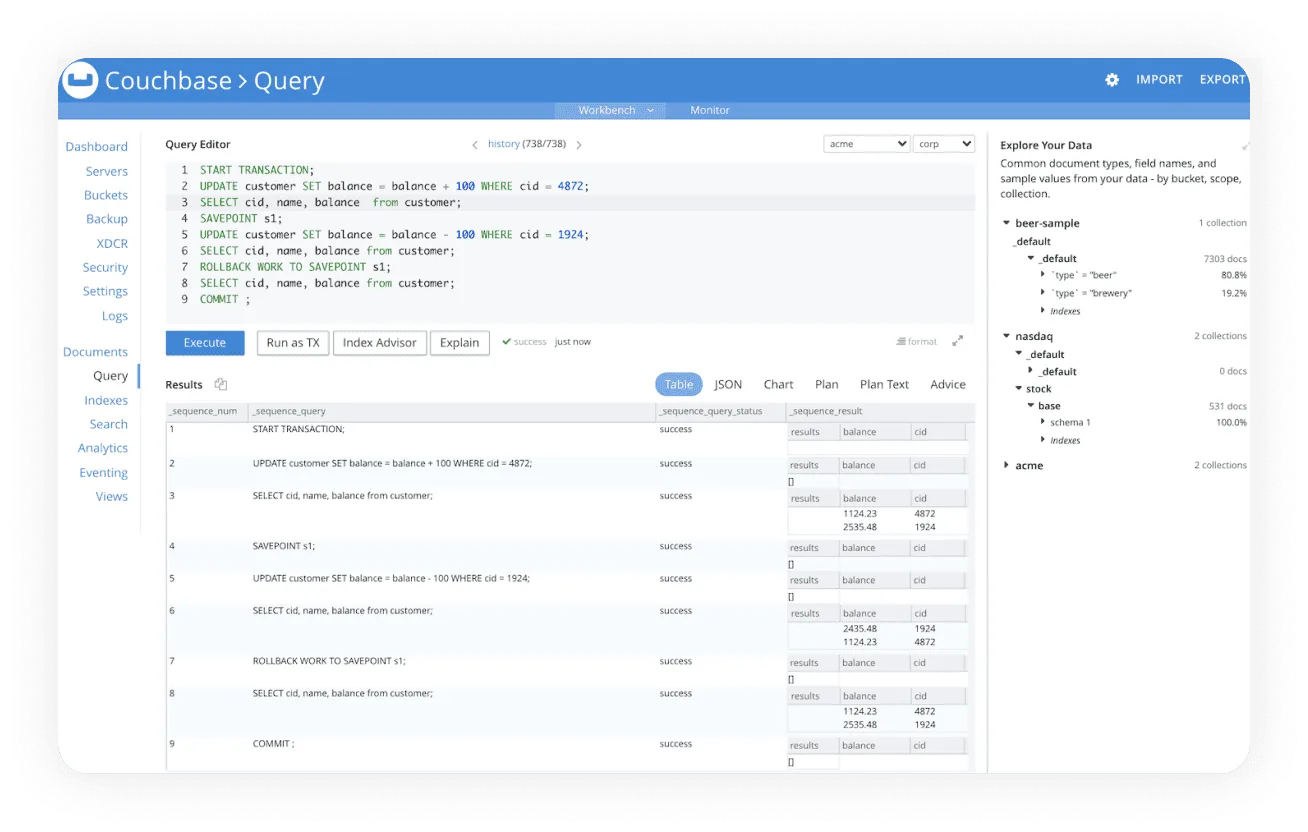
Task: Open Analytics in the sidebar
Action: click(103, 448)
